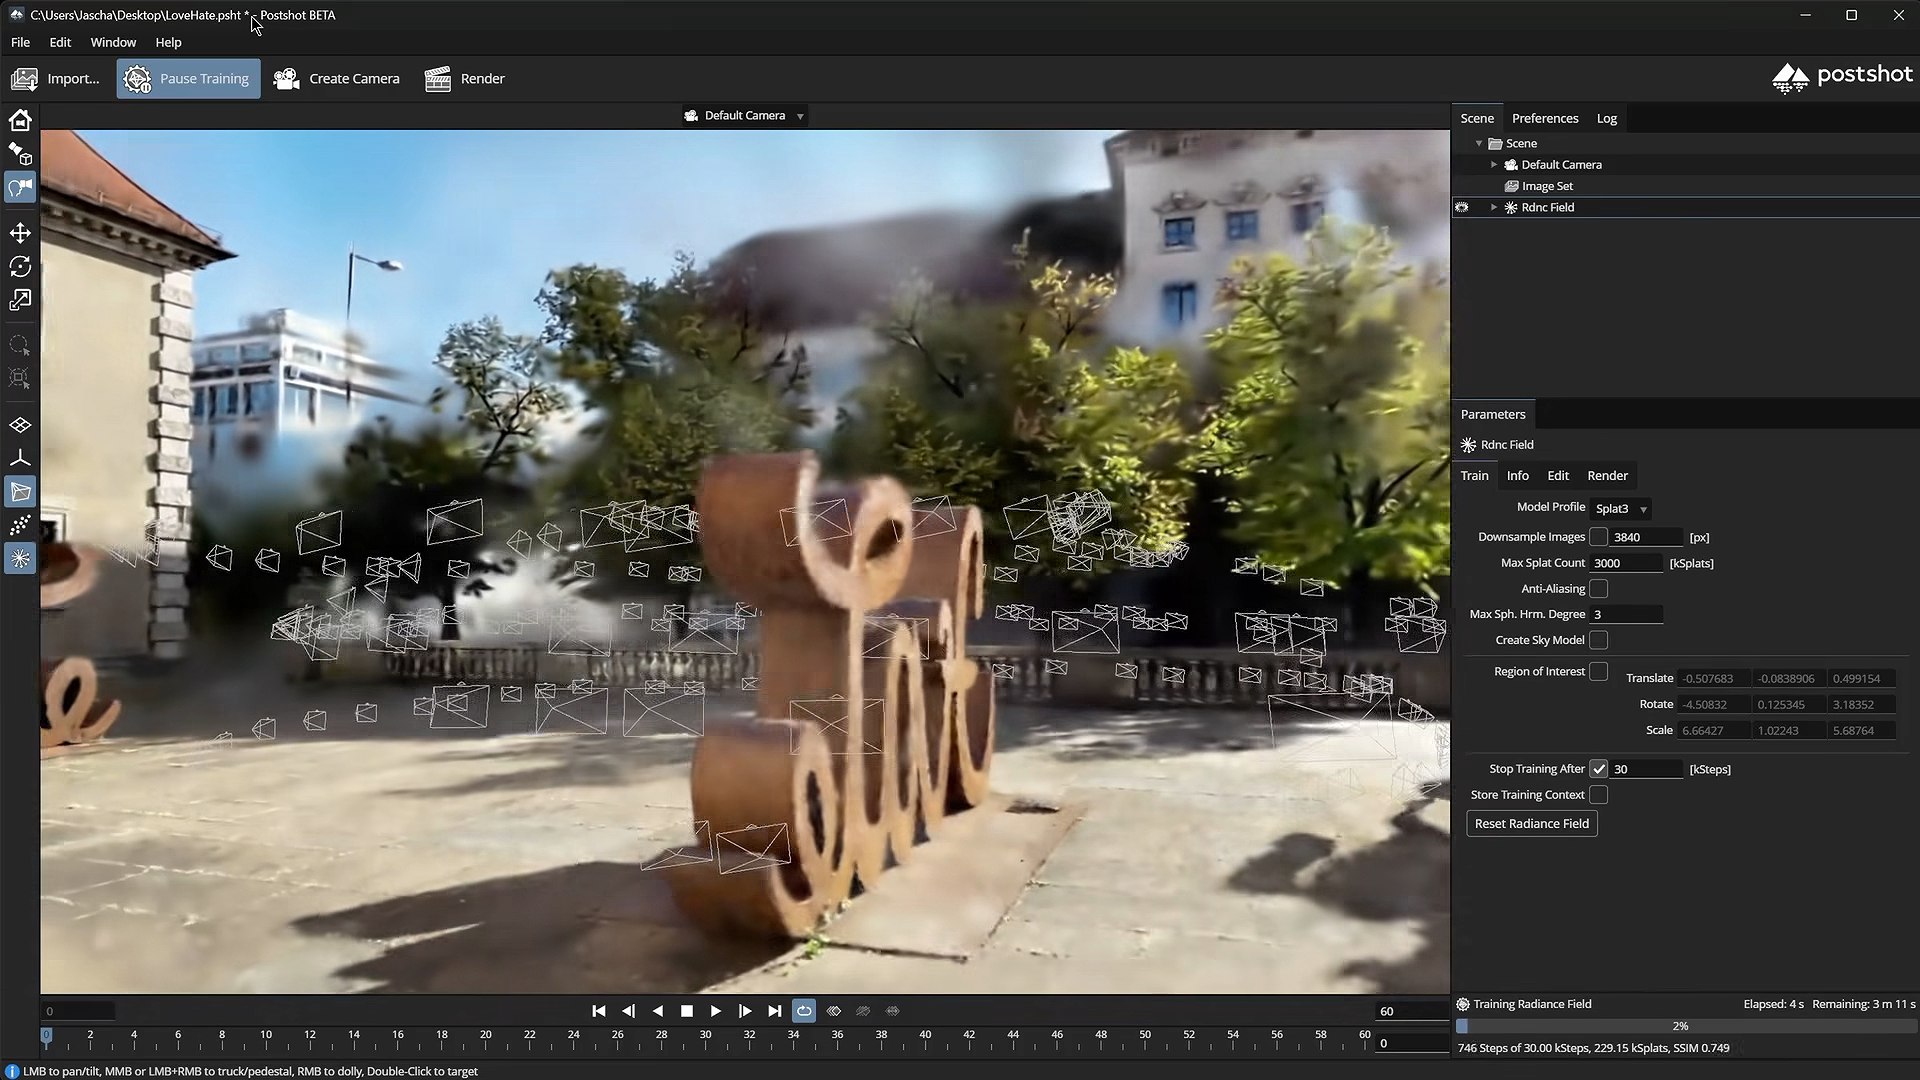Click the Home view icon in left toolbar
Viewport: 1920px width, 1080px height.
pos(20,120)
